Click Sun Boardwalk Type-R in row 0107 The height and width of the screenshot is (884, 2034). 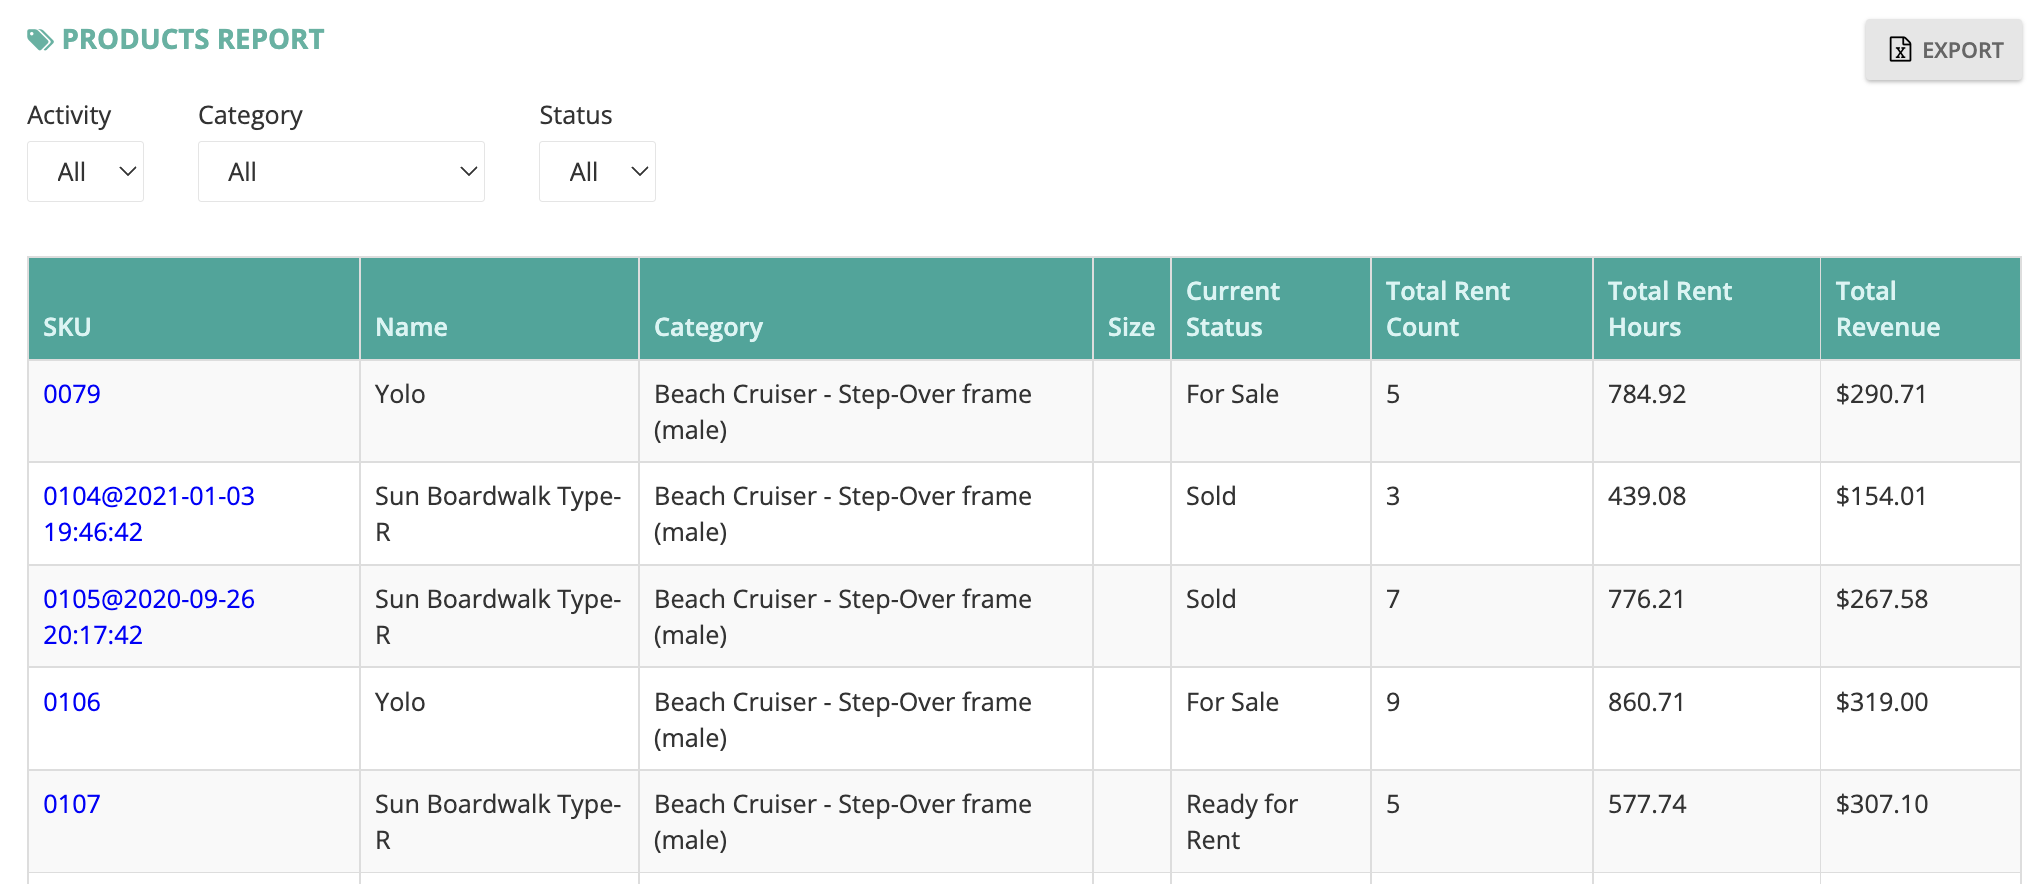click(x=498, y=822)
